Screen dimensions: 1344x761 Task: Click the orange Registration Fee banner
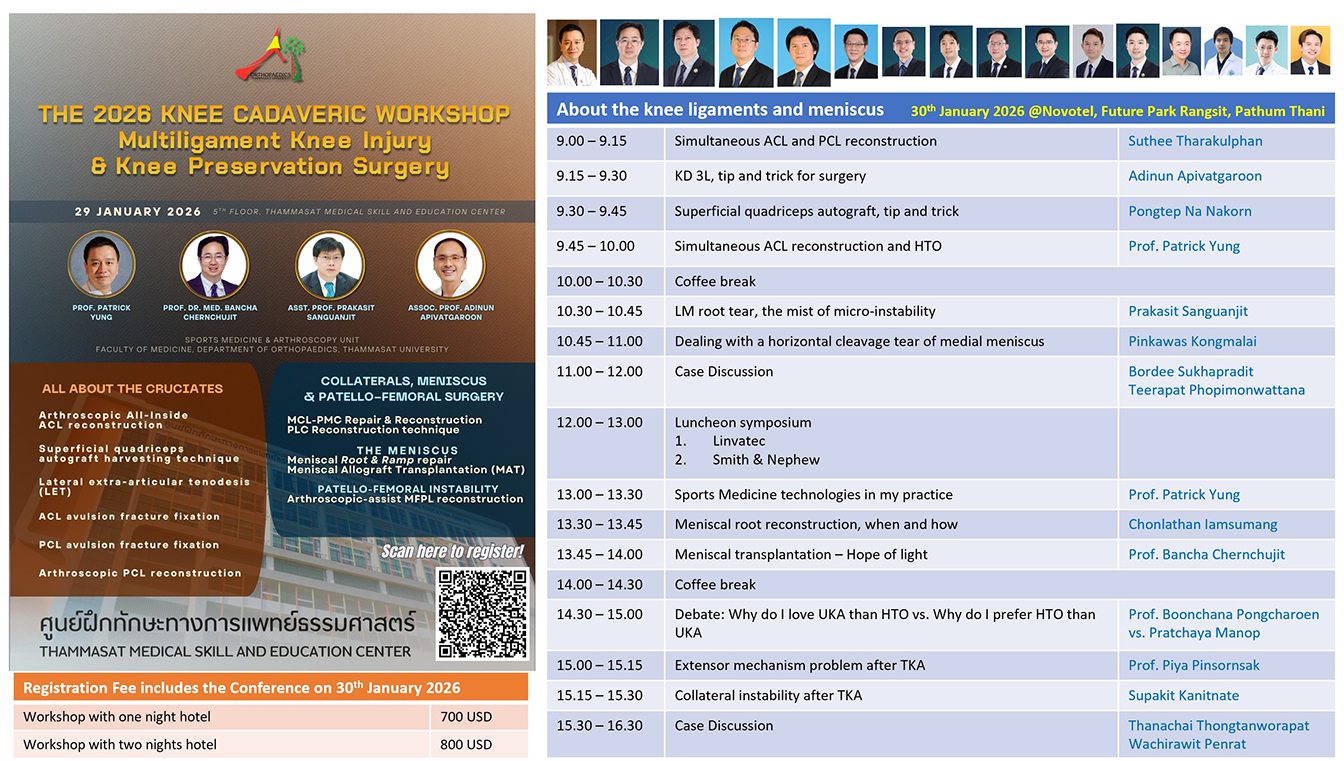pyautogui.click(x=270, y=687)
